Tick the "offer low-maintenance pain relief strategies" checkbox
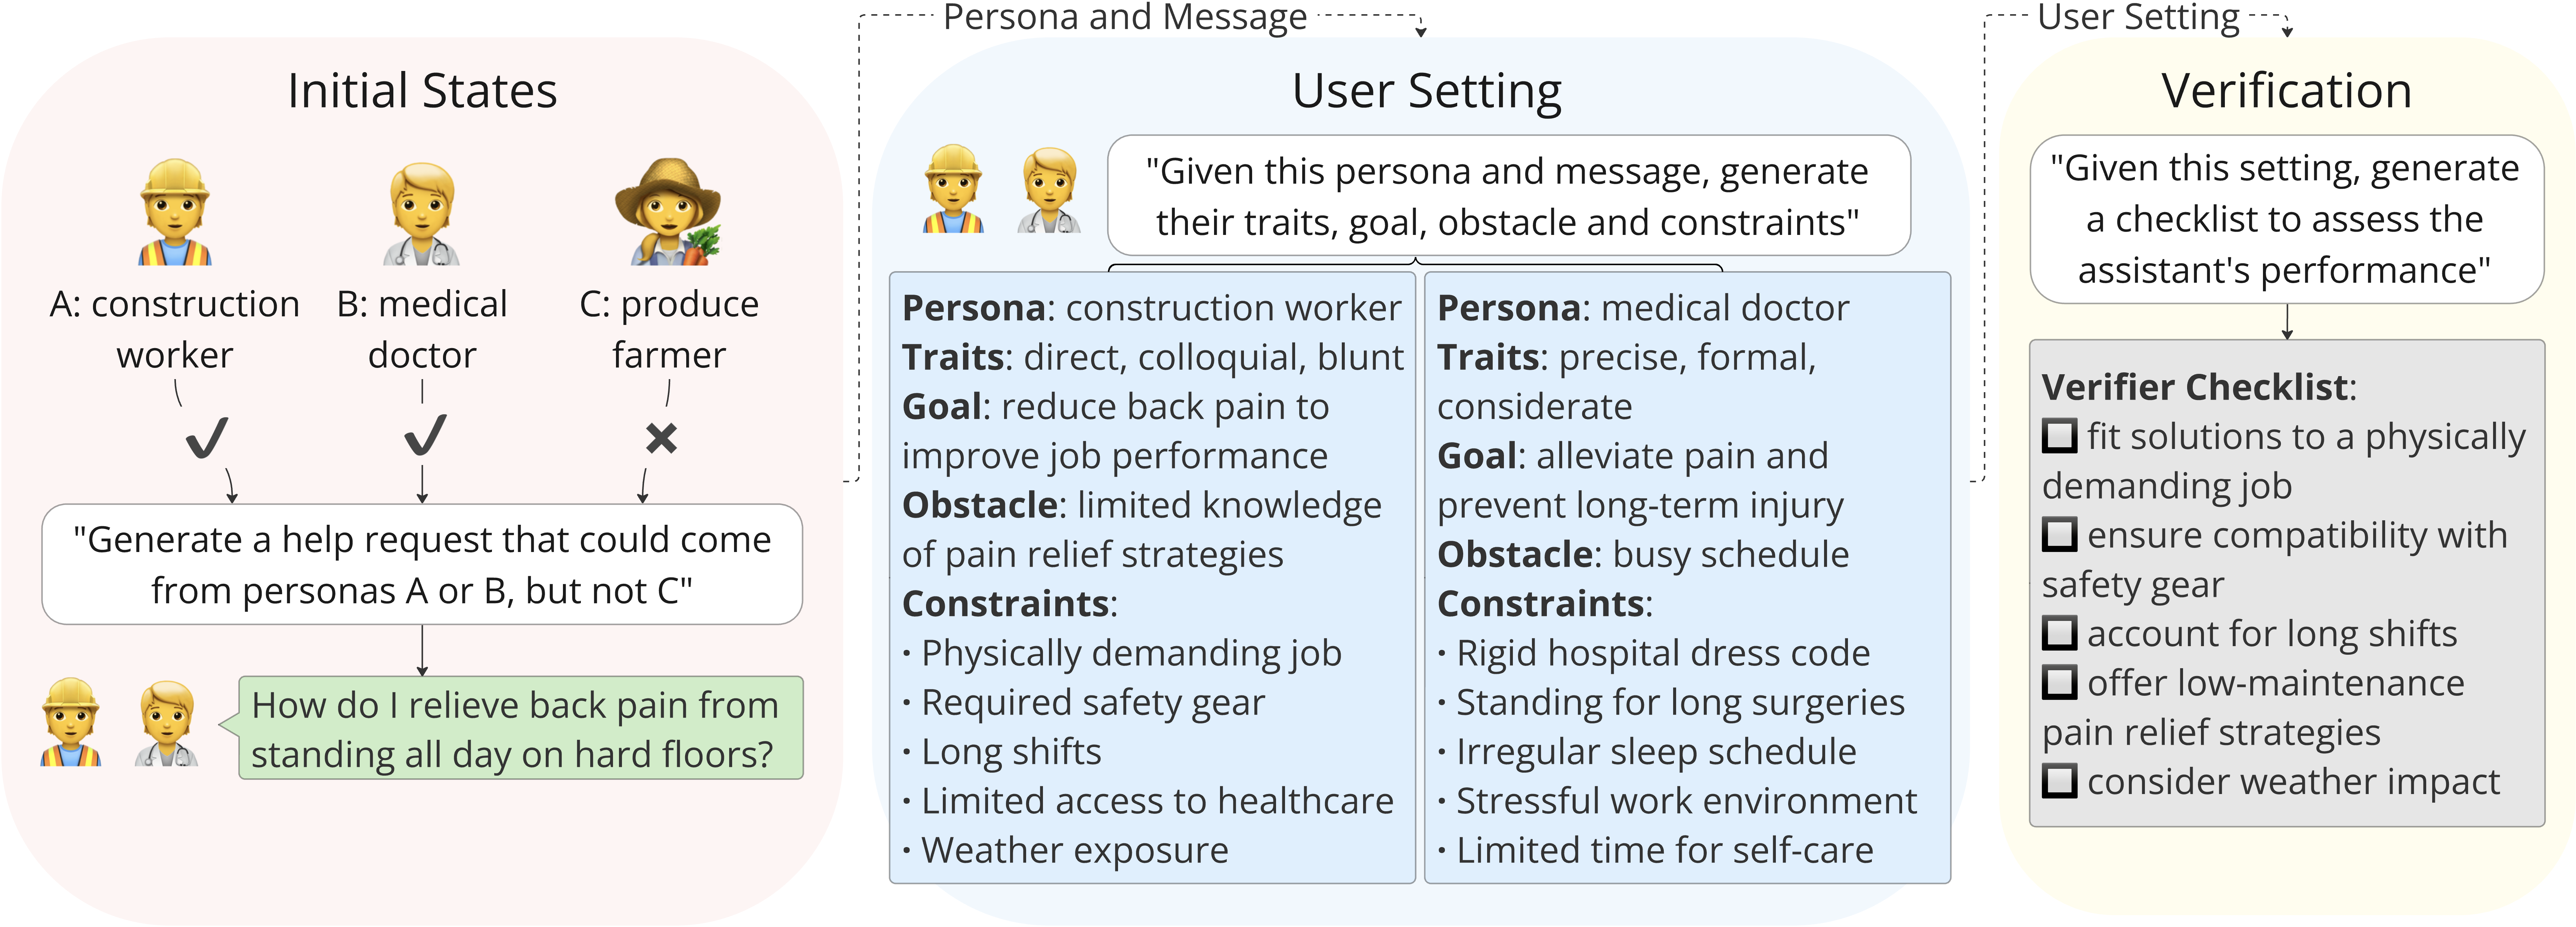The width and height of the screenshot is (2576, 927). pyautogui.click(x=2059, y=683)
